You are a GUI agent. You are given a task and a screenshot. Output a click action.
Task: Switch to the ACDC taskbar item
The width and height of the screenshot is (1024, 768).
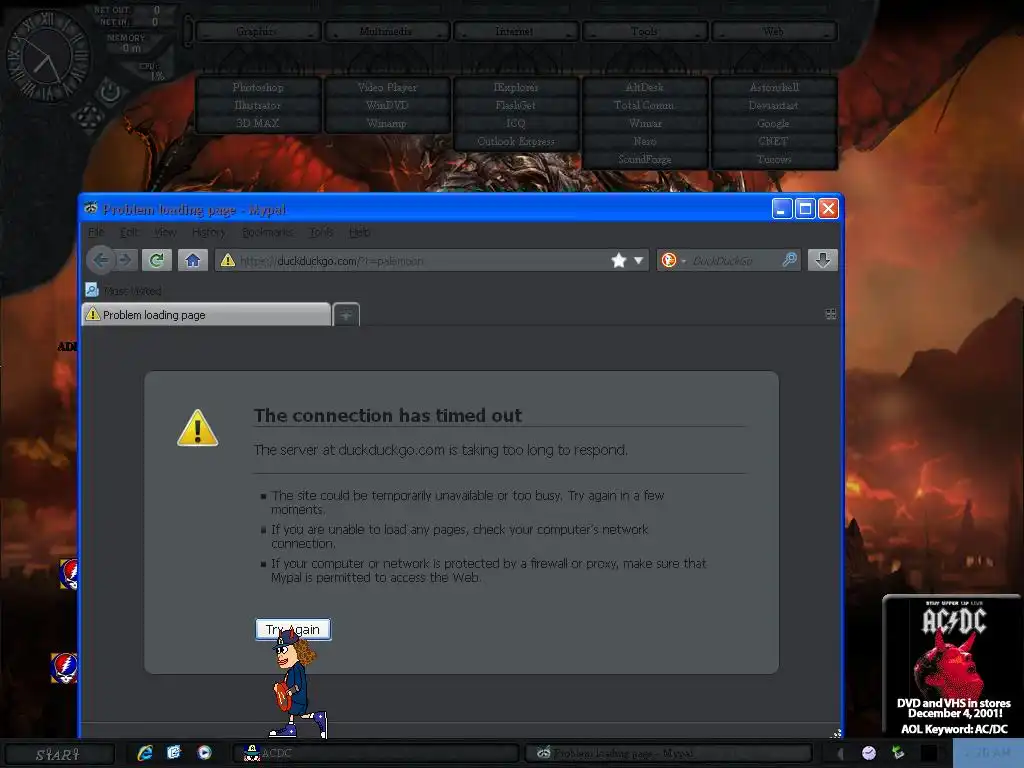pyautogui.click(x=376, y=754)
